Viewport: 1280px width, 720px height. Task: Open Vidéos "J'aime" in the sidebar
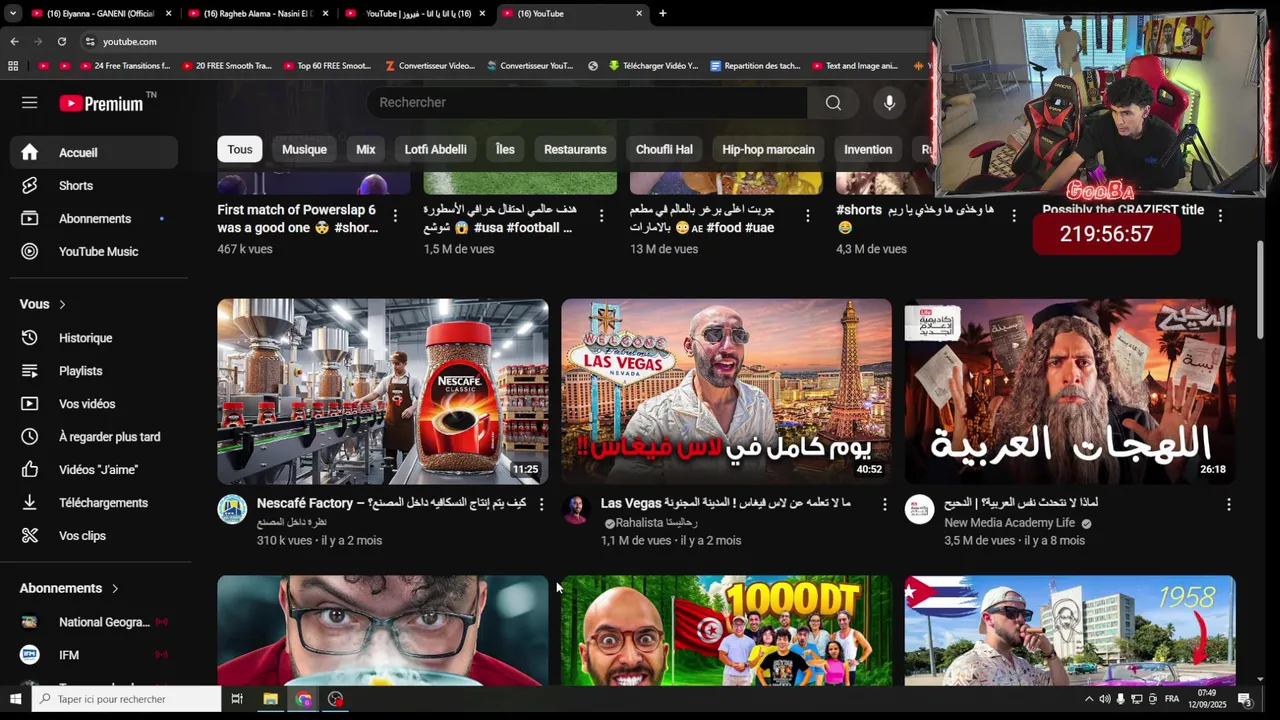pyautogui.click(x=94, y=470)
